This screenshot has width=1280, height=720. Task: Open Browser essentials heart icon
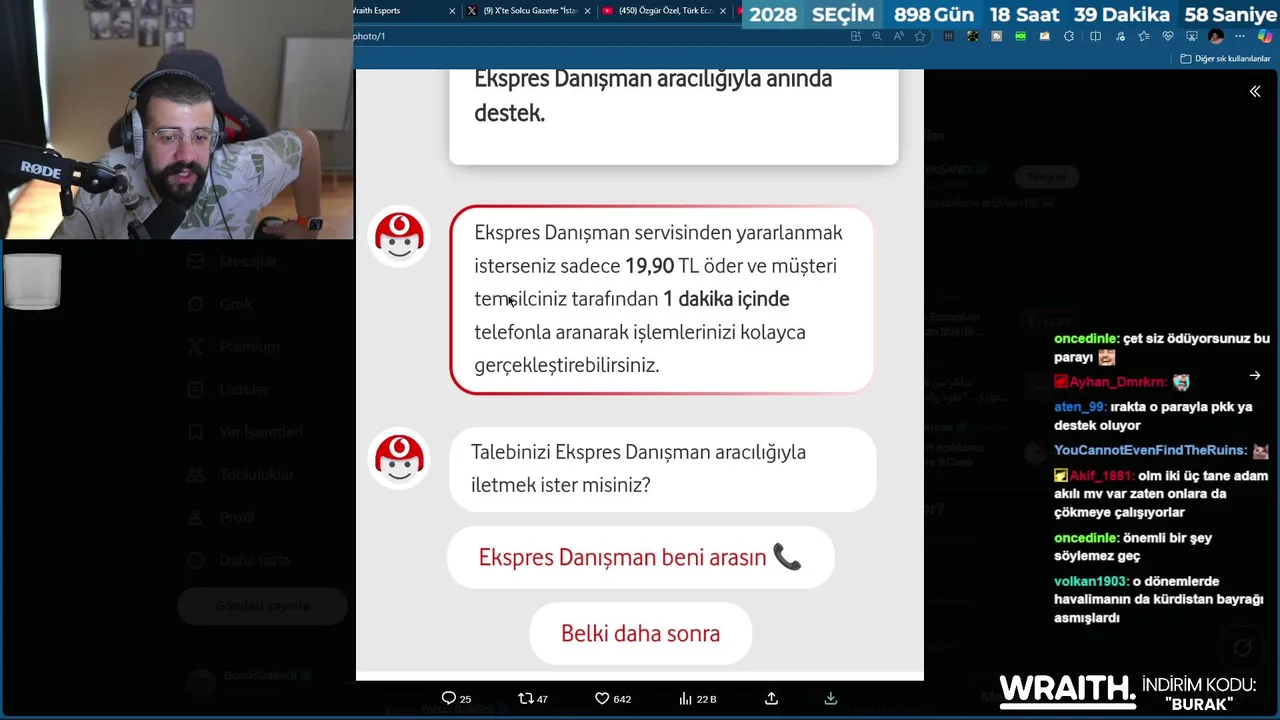pos(1168,36)
